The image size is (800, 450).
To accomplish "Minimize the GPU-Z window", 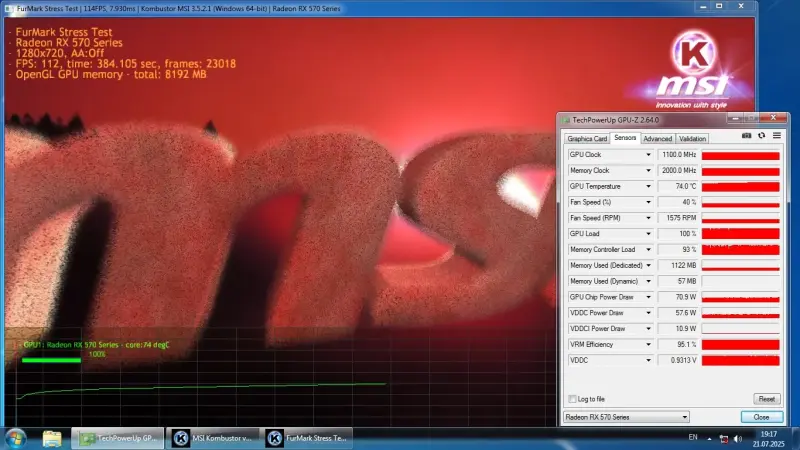I will (735, 118).
